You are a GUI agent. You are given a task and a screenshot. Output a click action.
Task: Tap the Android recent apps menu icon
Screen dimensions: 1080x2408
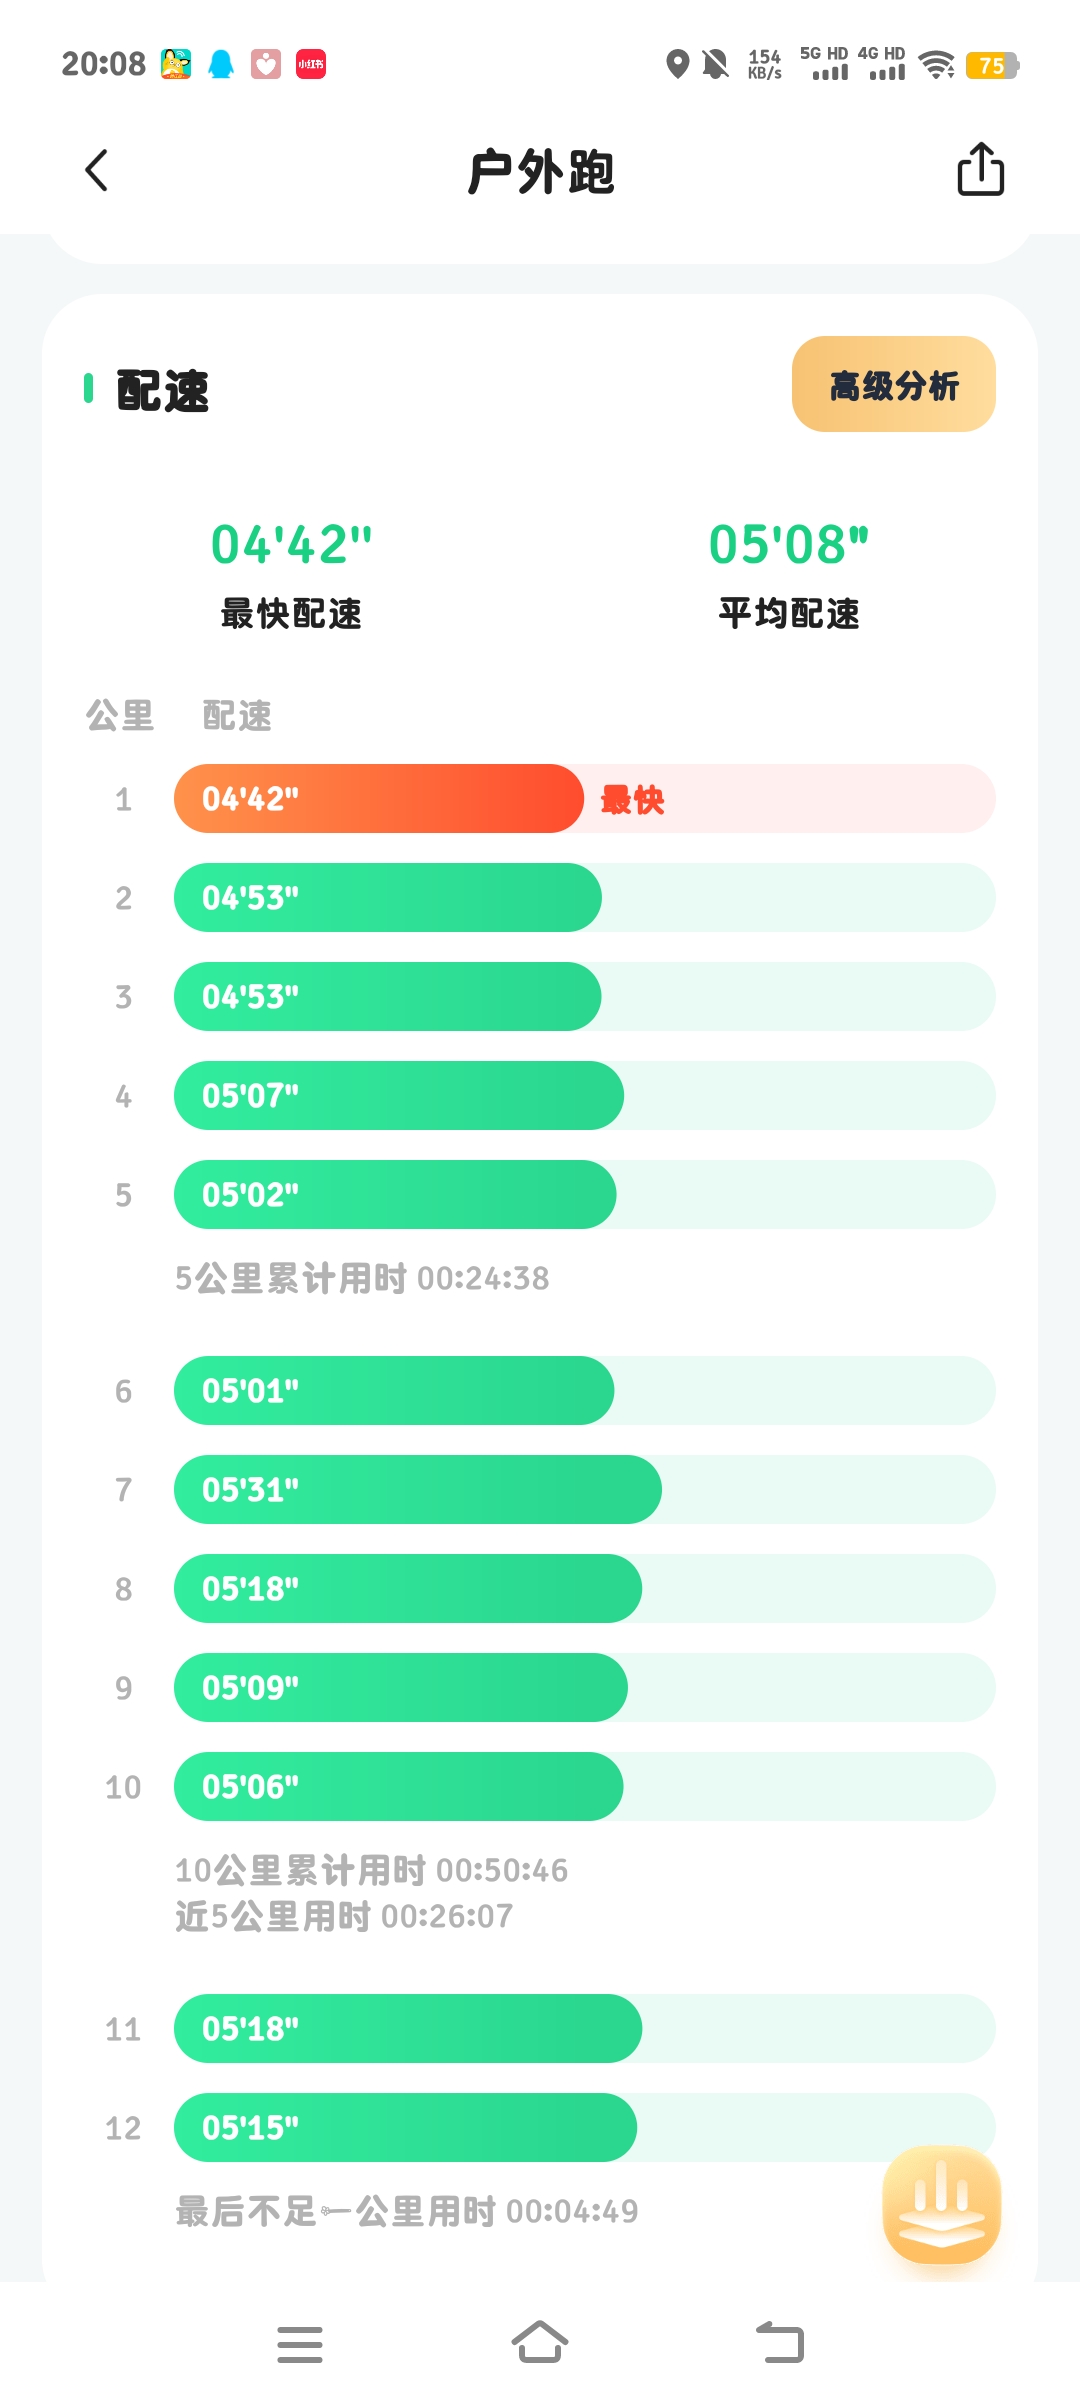[300, 2344]
